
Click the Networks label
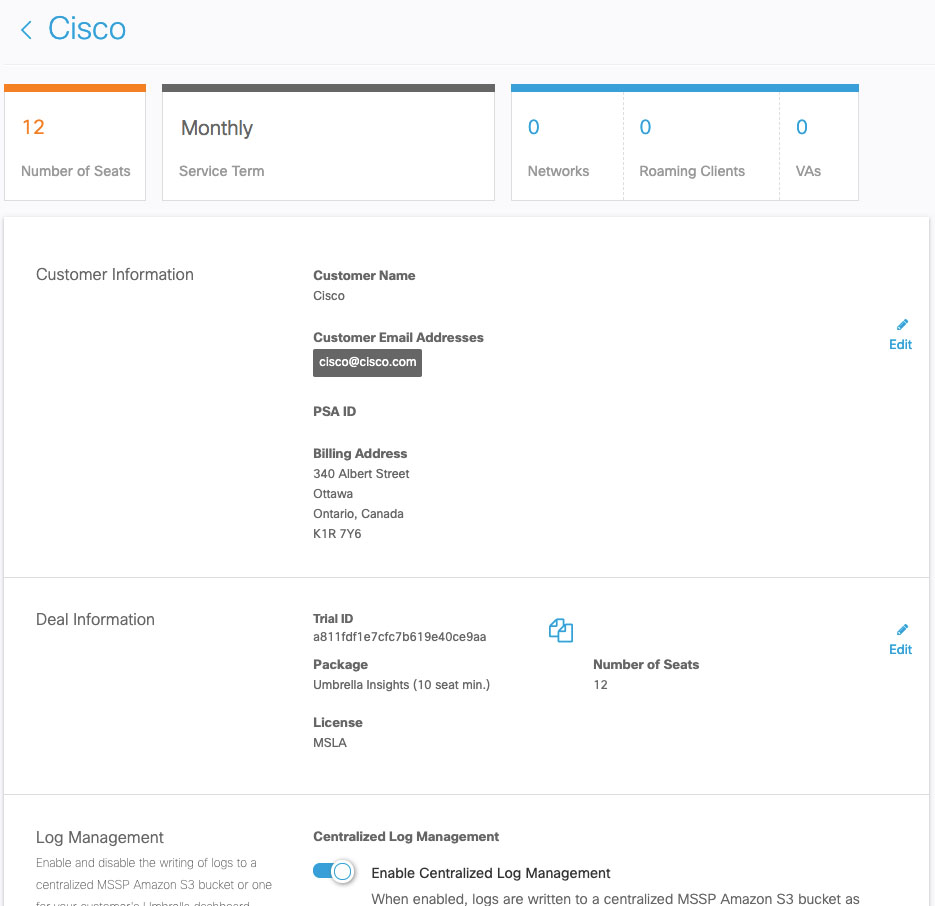point(558,171)
